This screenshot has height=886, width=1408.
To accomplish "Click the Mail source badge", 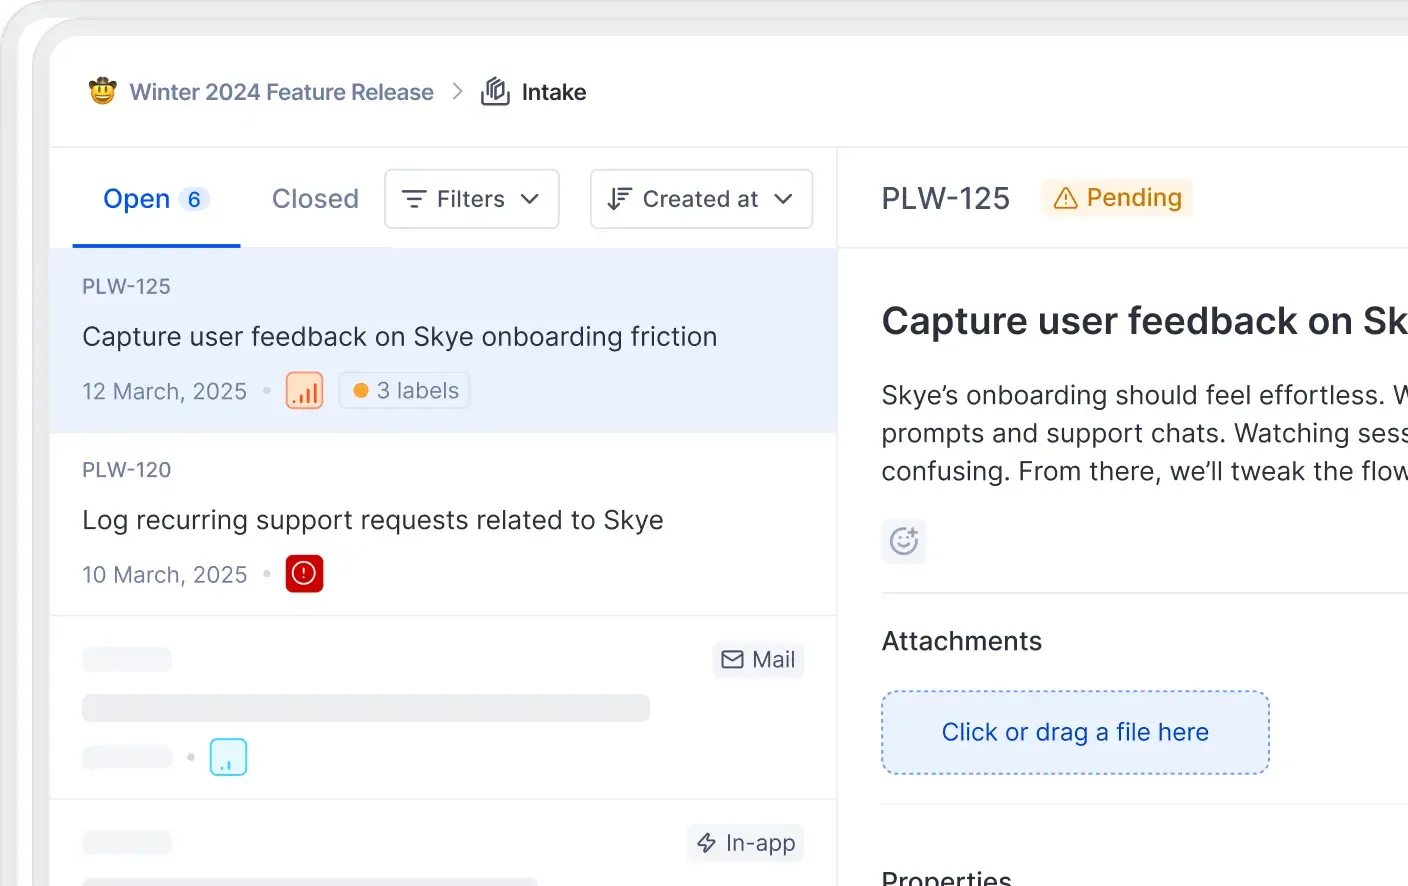I will pyautogui.click(x=758, y=660).
